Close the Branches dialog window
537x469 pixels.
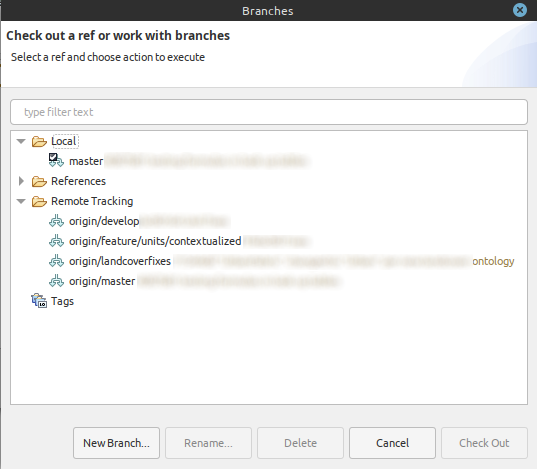pos(520,10)
